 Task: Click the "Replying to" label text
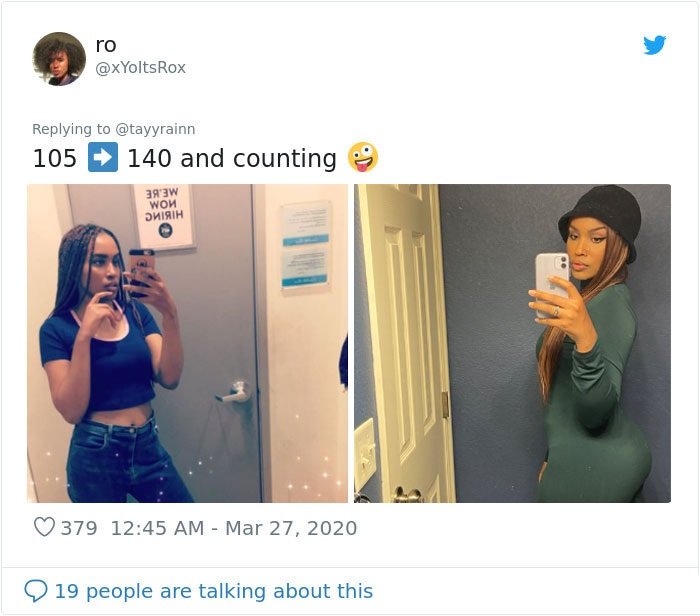[x=71, y=129]
